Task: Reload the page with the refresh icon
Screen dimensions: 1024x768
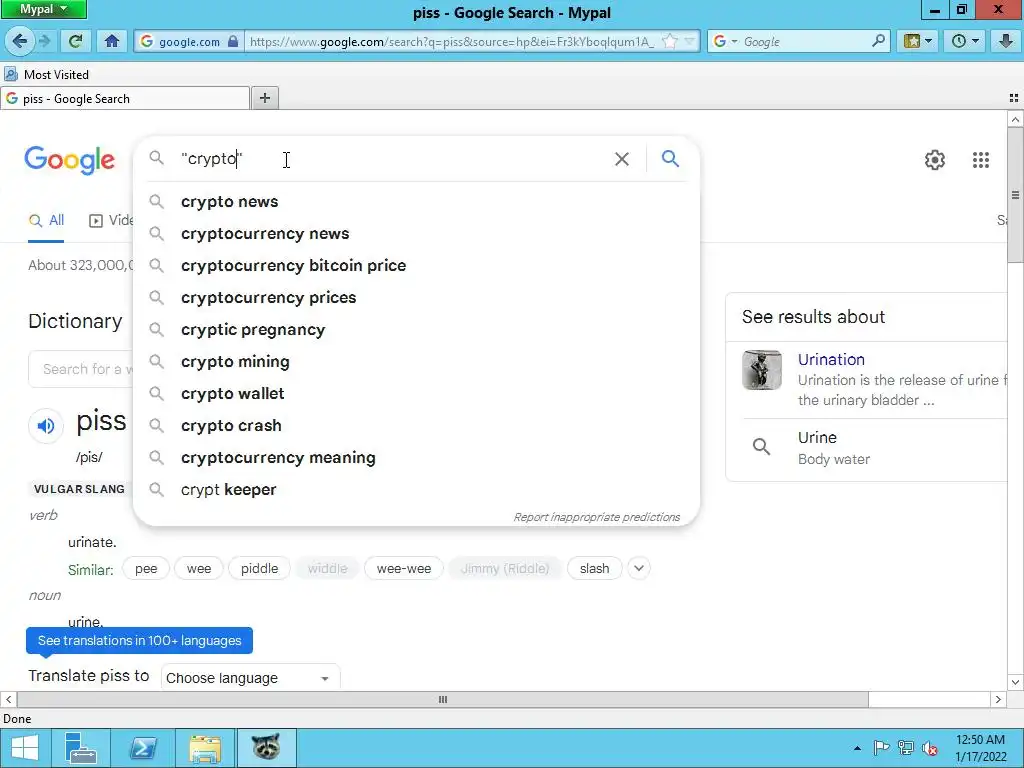Action: pyautogui.click(x=76, y=41)
